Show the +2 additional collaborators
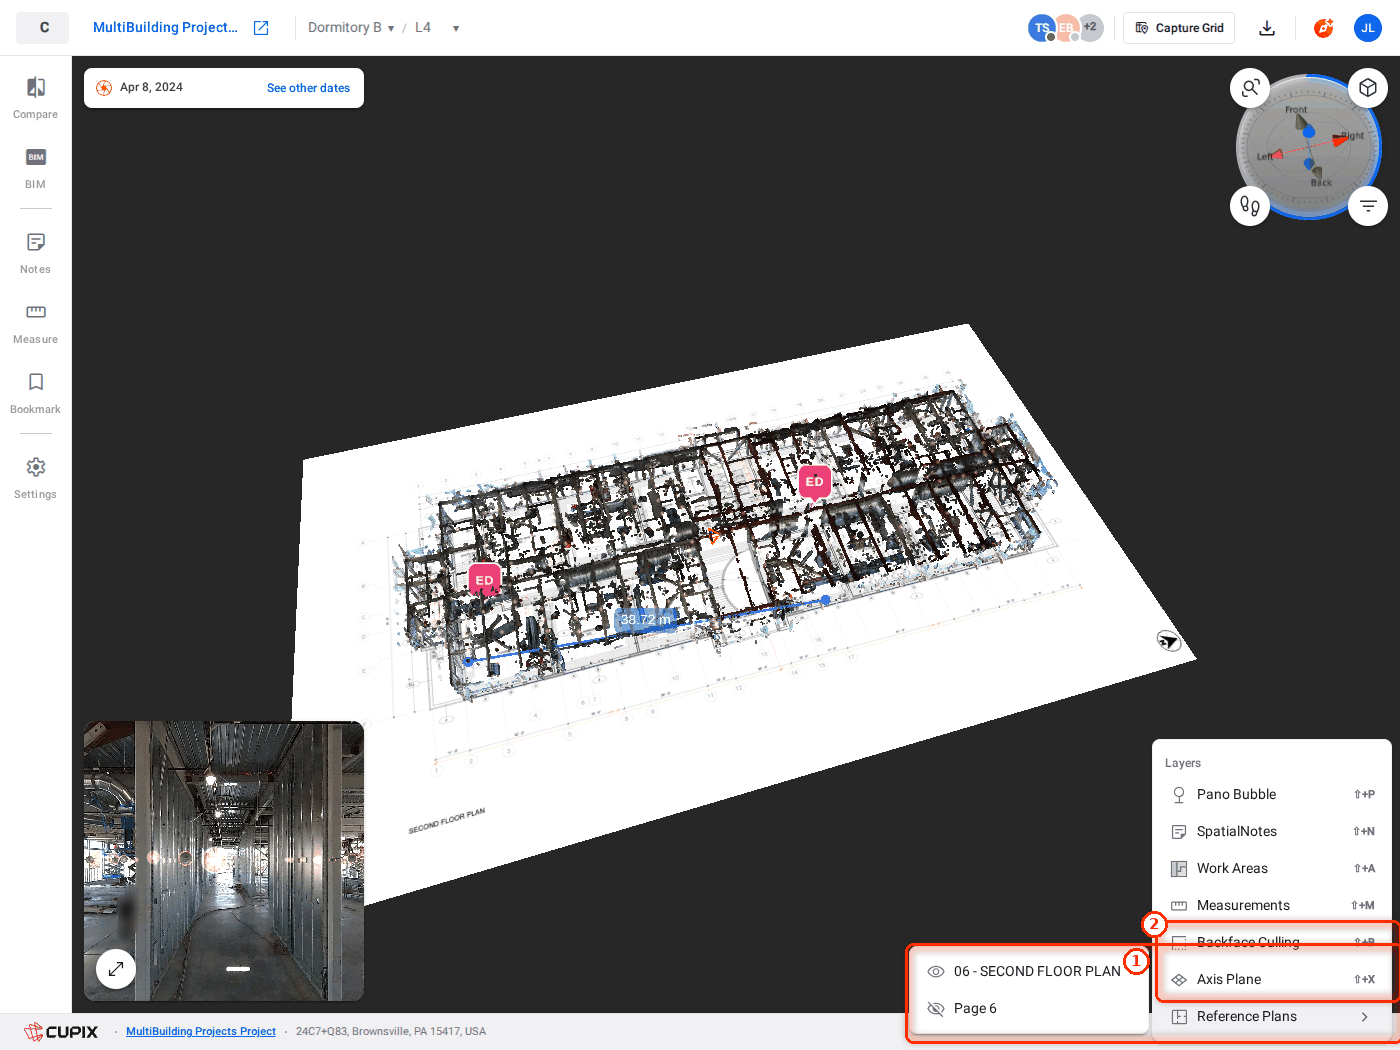Viewport: 1400px width, 1050px height. pos(1090,28)
